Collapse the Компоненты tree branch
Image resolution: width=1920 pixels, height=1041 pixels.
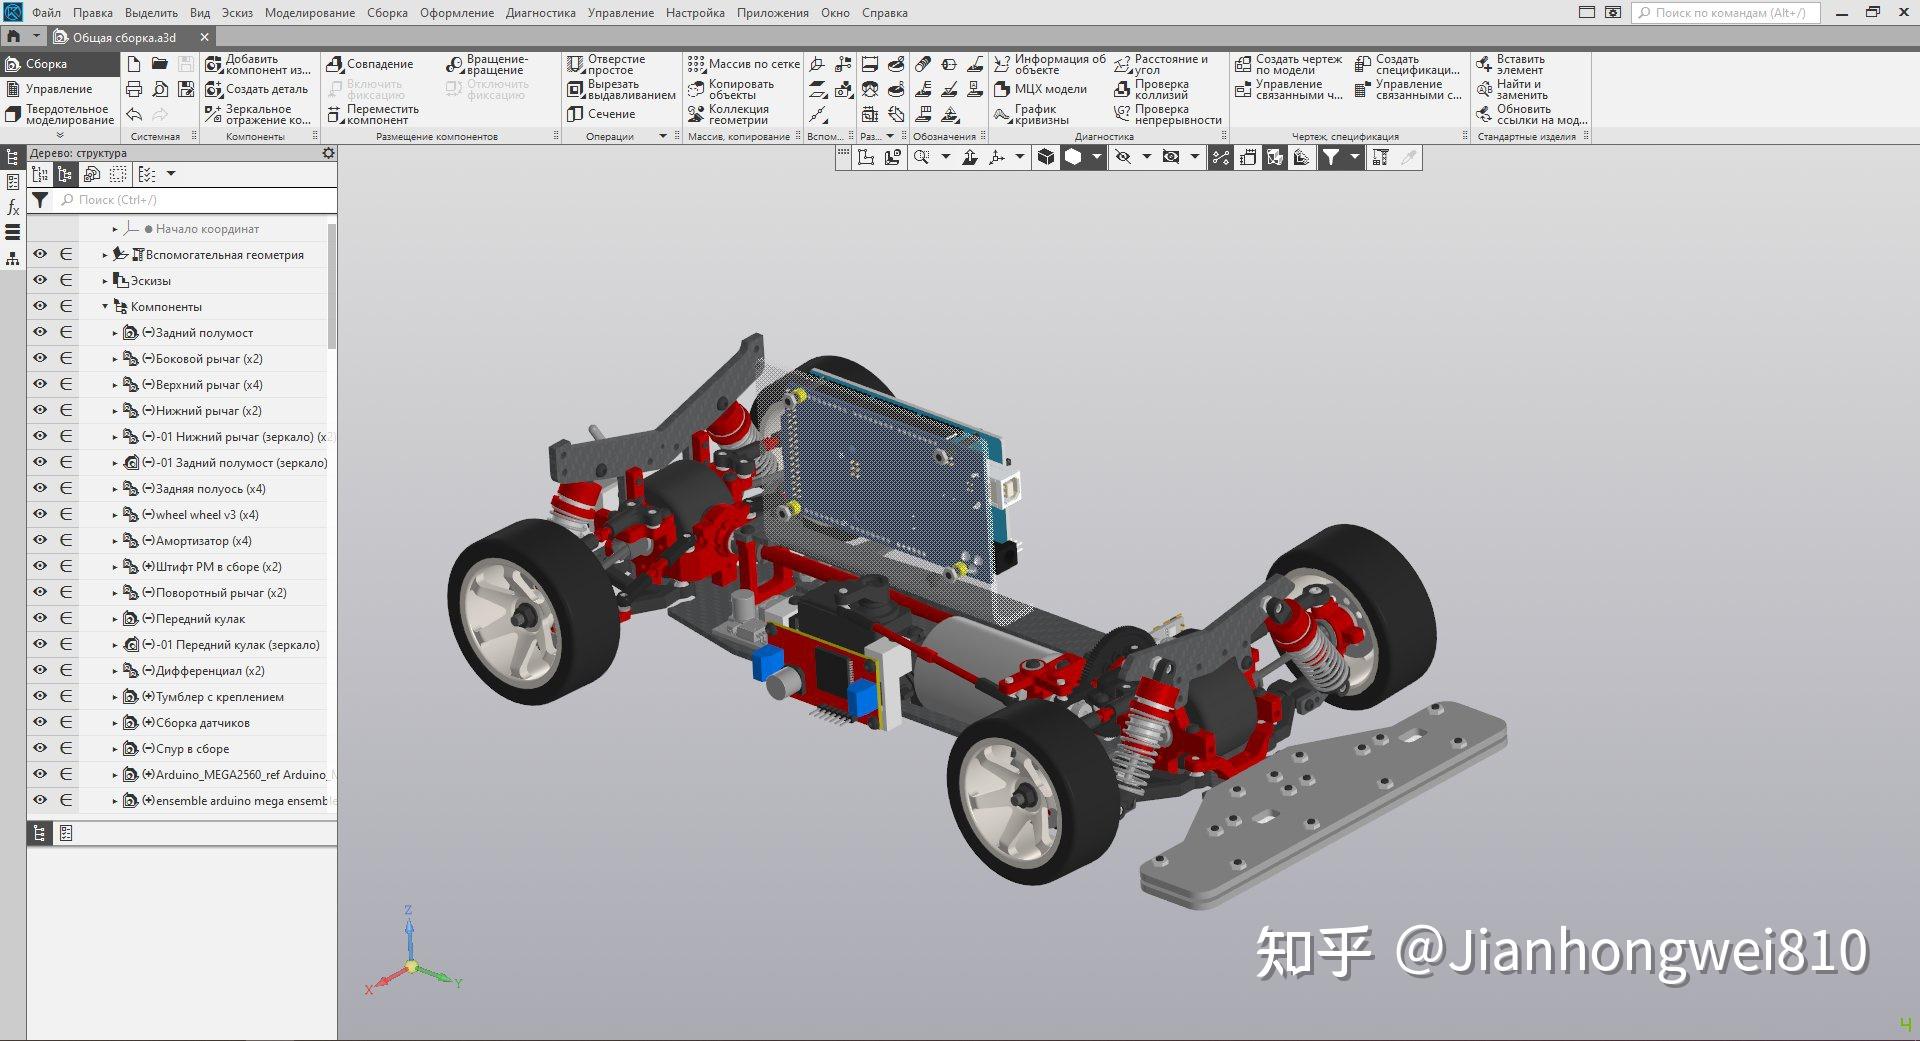103,306
